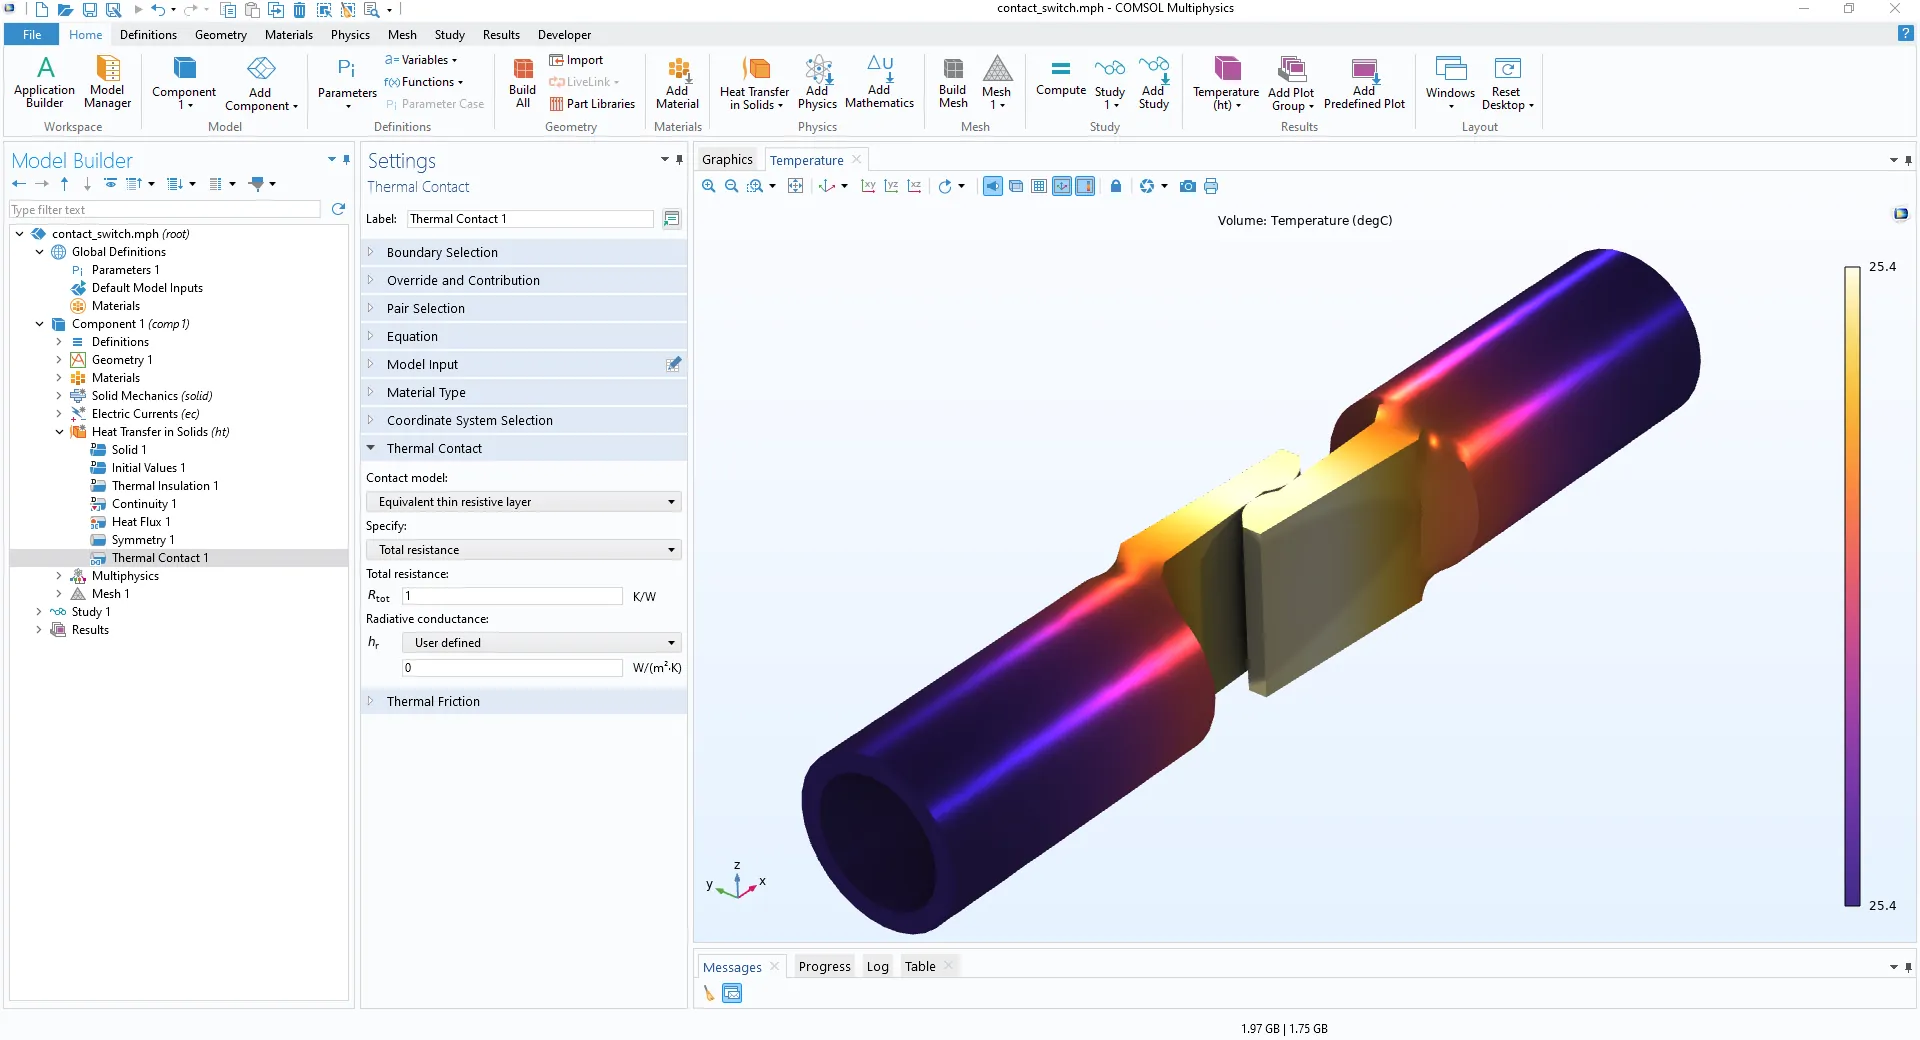Click the temperature color legend bar
Screen dimensions: 1920x1040
1852,586
